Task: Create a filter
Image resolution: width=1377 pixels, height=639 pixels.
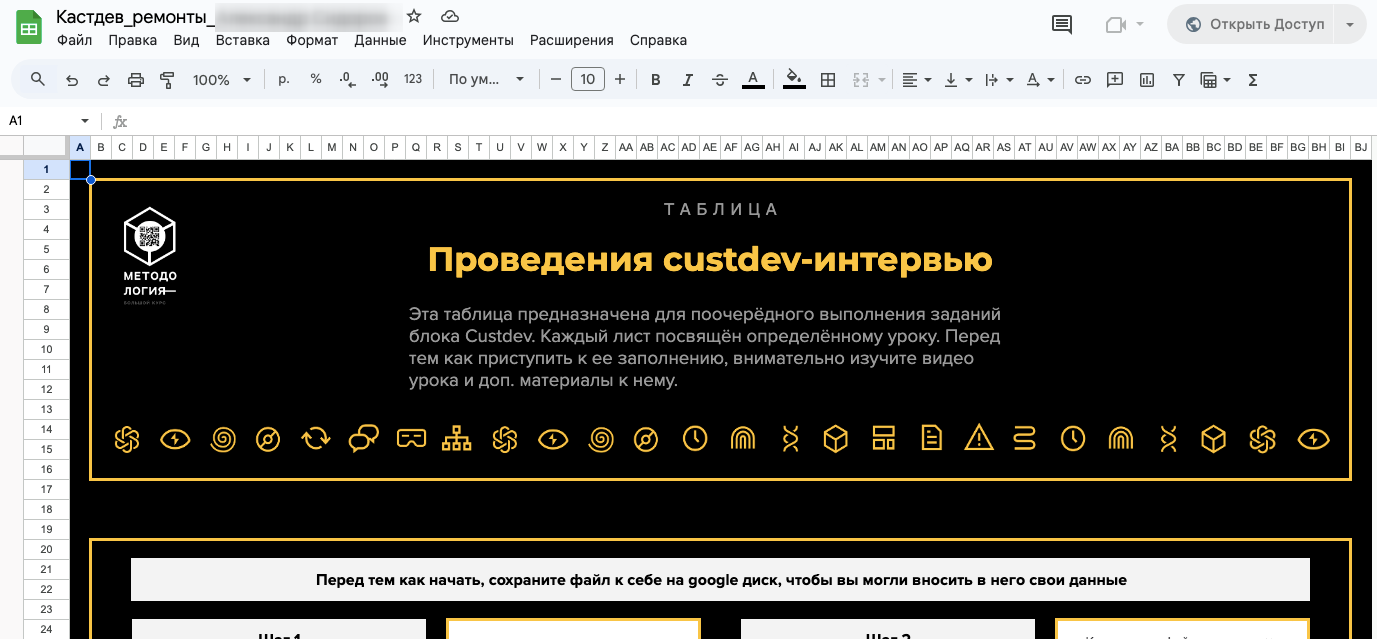Action: (x=1179, y=80)
